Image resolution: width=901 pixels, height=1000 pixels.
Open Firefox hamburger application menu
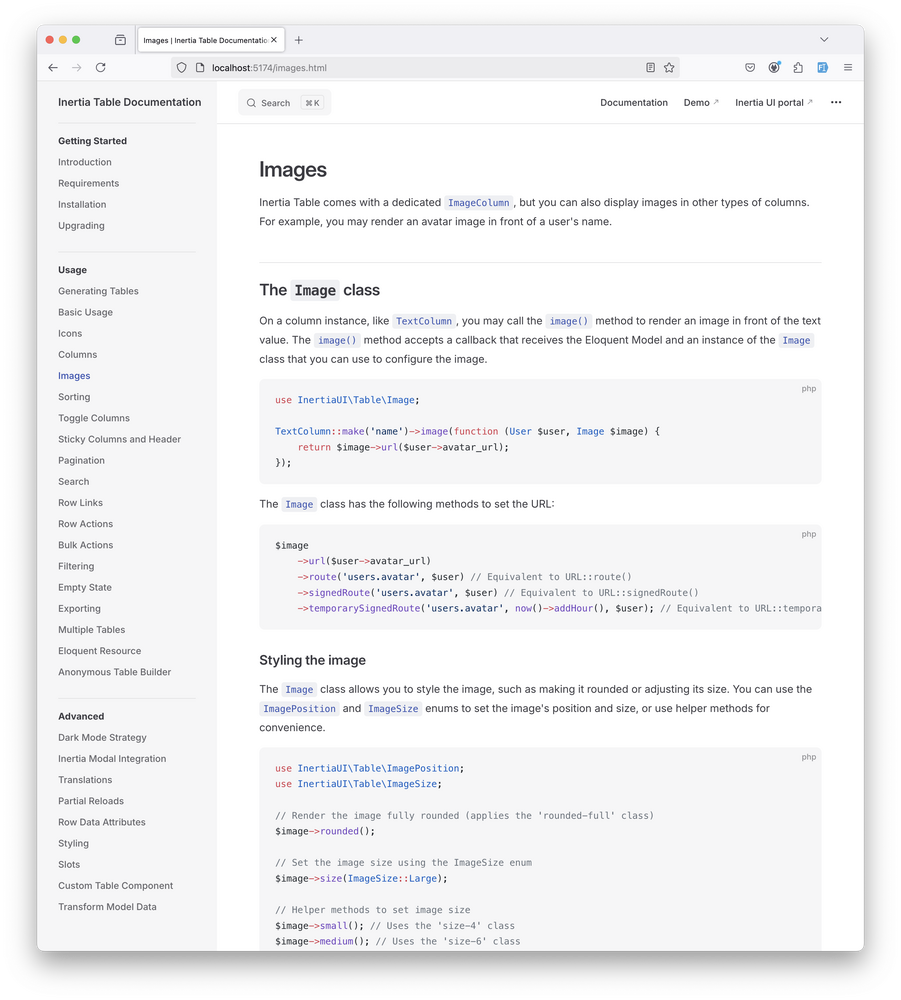tap(847, 68)
